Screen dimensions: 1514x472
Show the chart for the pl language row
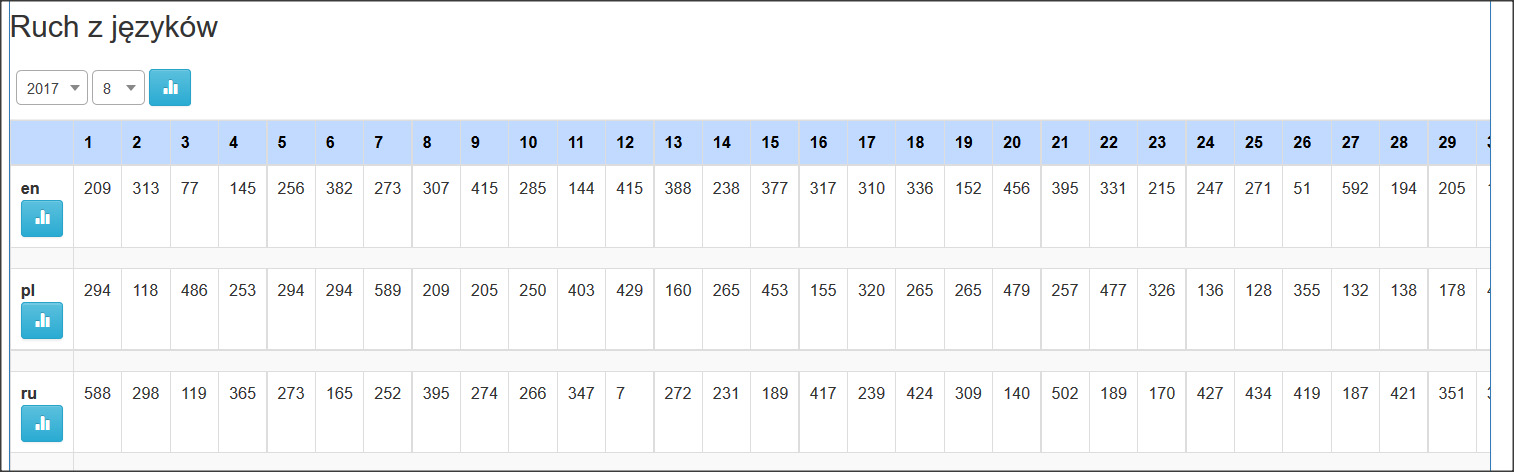pyautogui.click(x=42, y=320)
